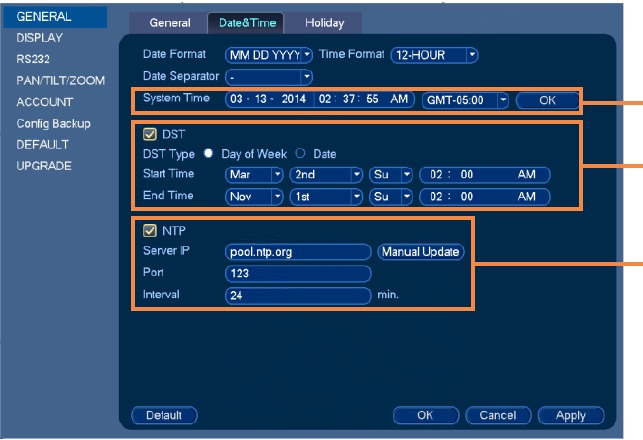This screenshot has height=440, width=643.
Task: Open the Date Separator dropdown
Action: pos(270,76)
